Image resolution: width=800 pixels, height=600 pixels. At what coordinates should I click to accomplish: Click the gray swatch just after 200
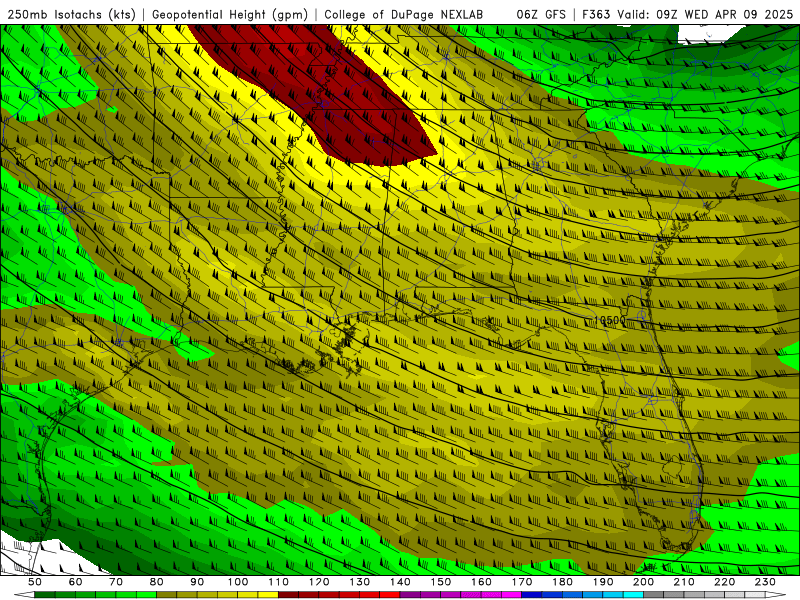654,595
